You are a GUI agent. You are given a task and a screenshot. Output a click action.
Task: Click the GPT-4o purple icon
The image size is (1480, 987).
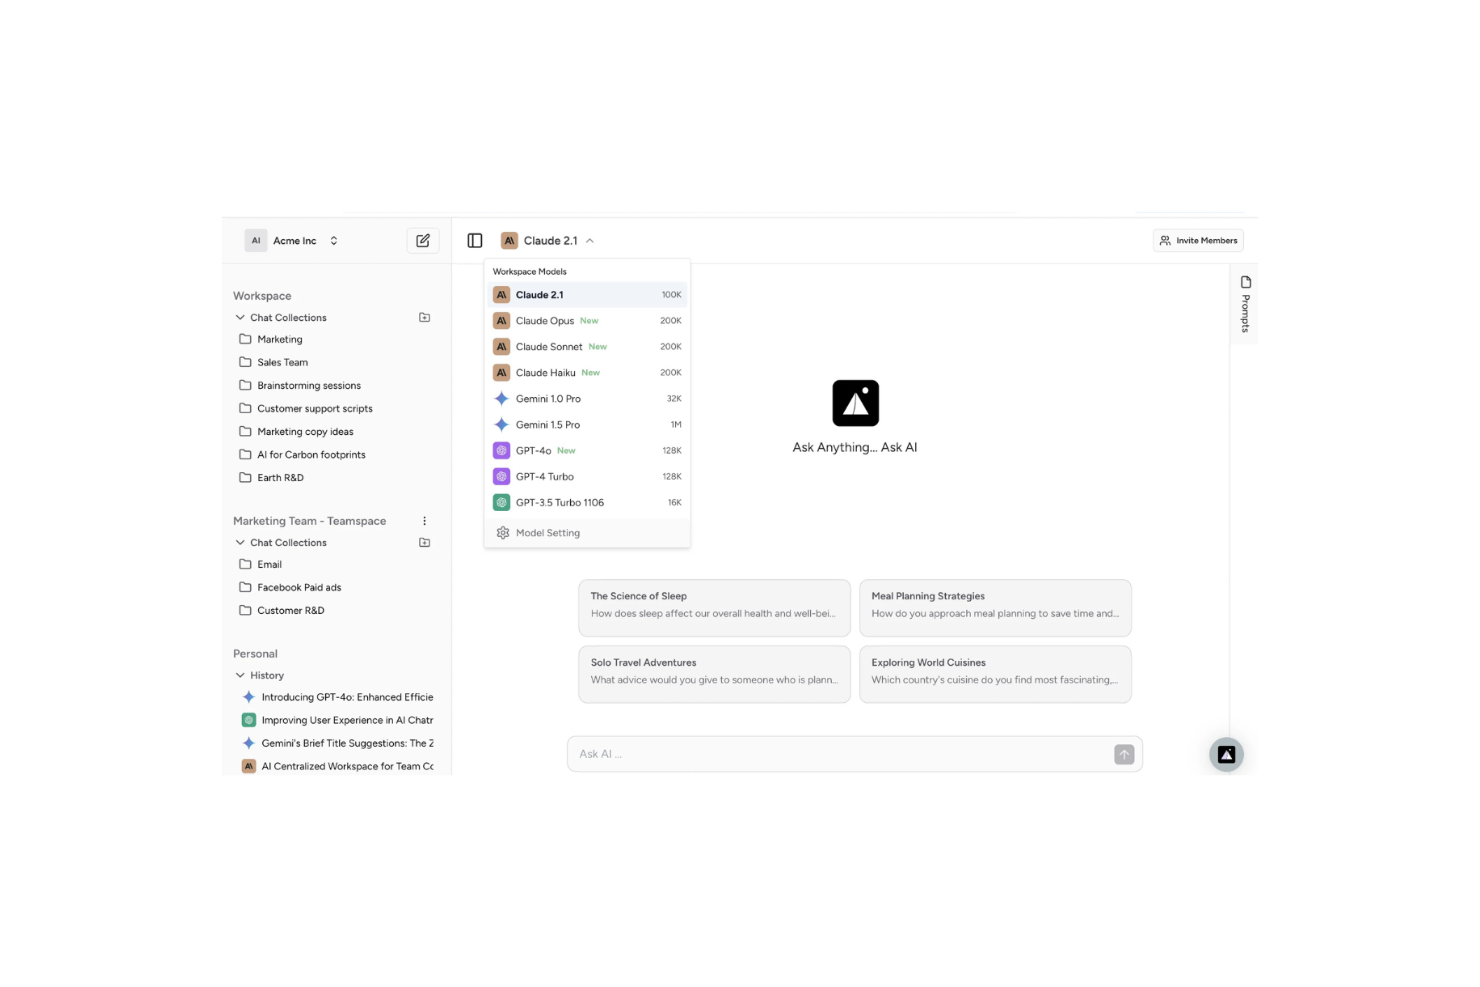(x=502, y=450)
